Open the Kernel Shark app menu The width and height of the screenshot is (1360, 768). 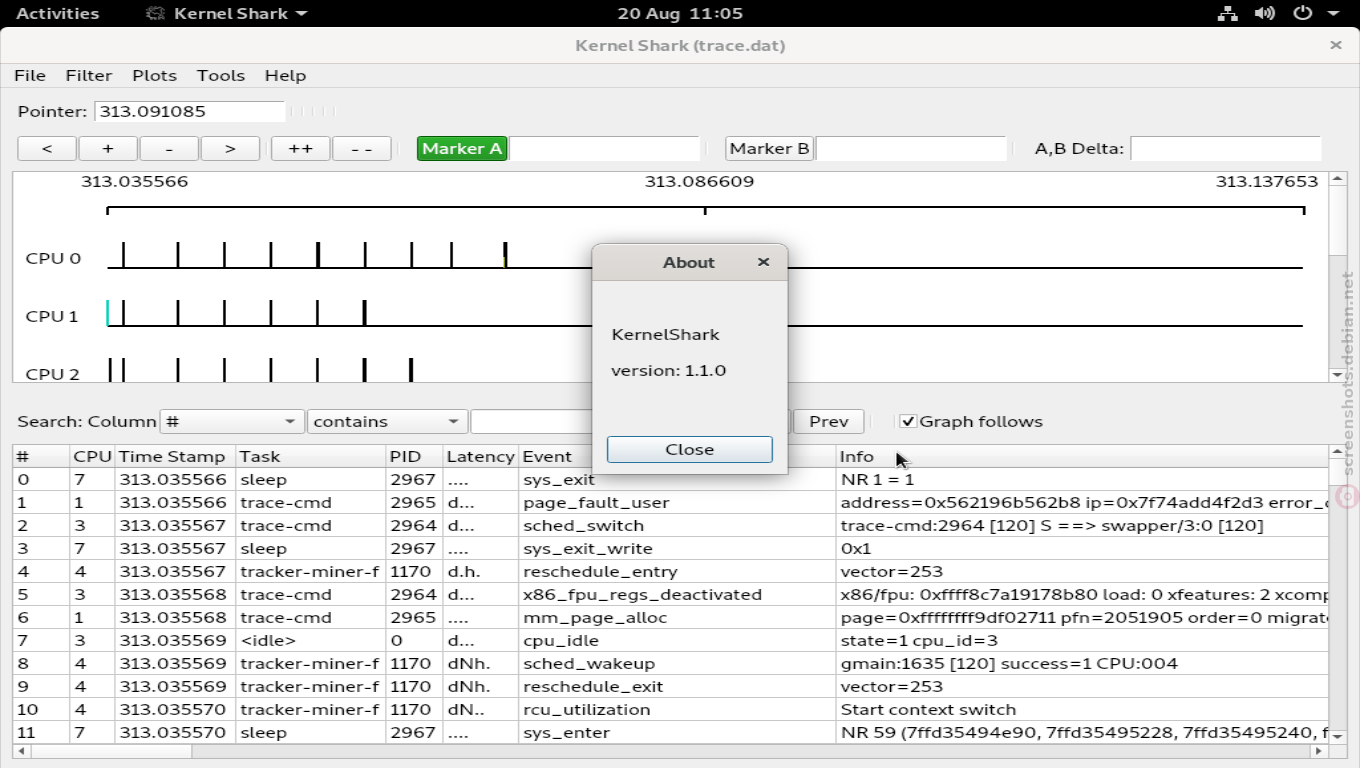(x=227, y=13)
